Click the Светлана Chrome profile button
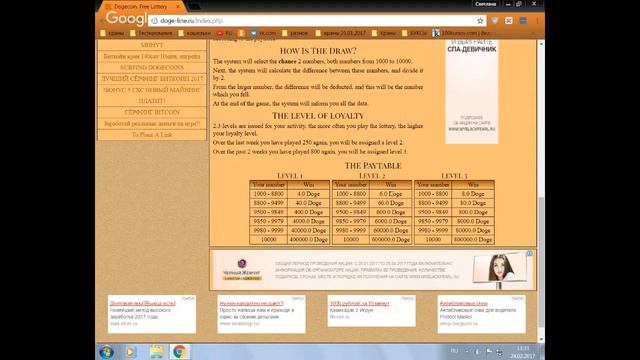Screen dimensions: 640x360 coord(485,4)
